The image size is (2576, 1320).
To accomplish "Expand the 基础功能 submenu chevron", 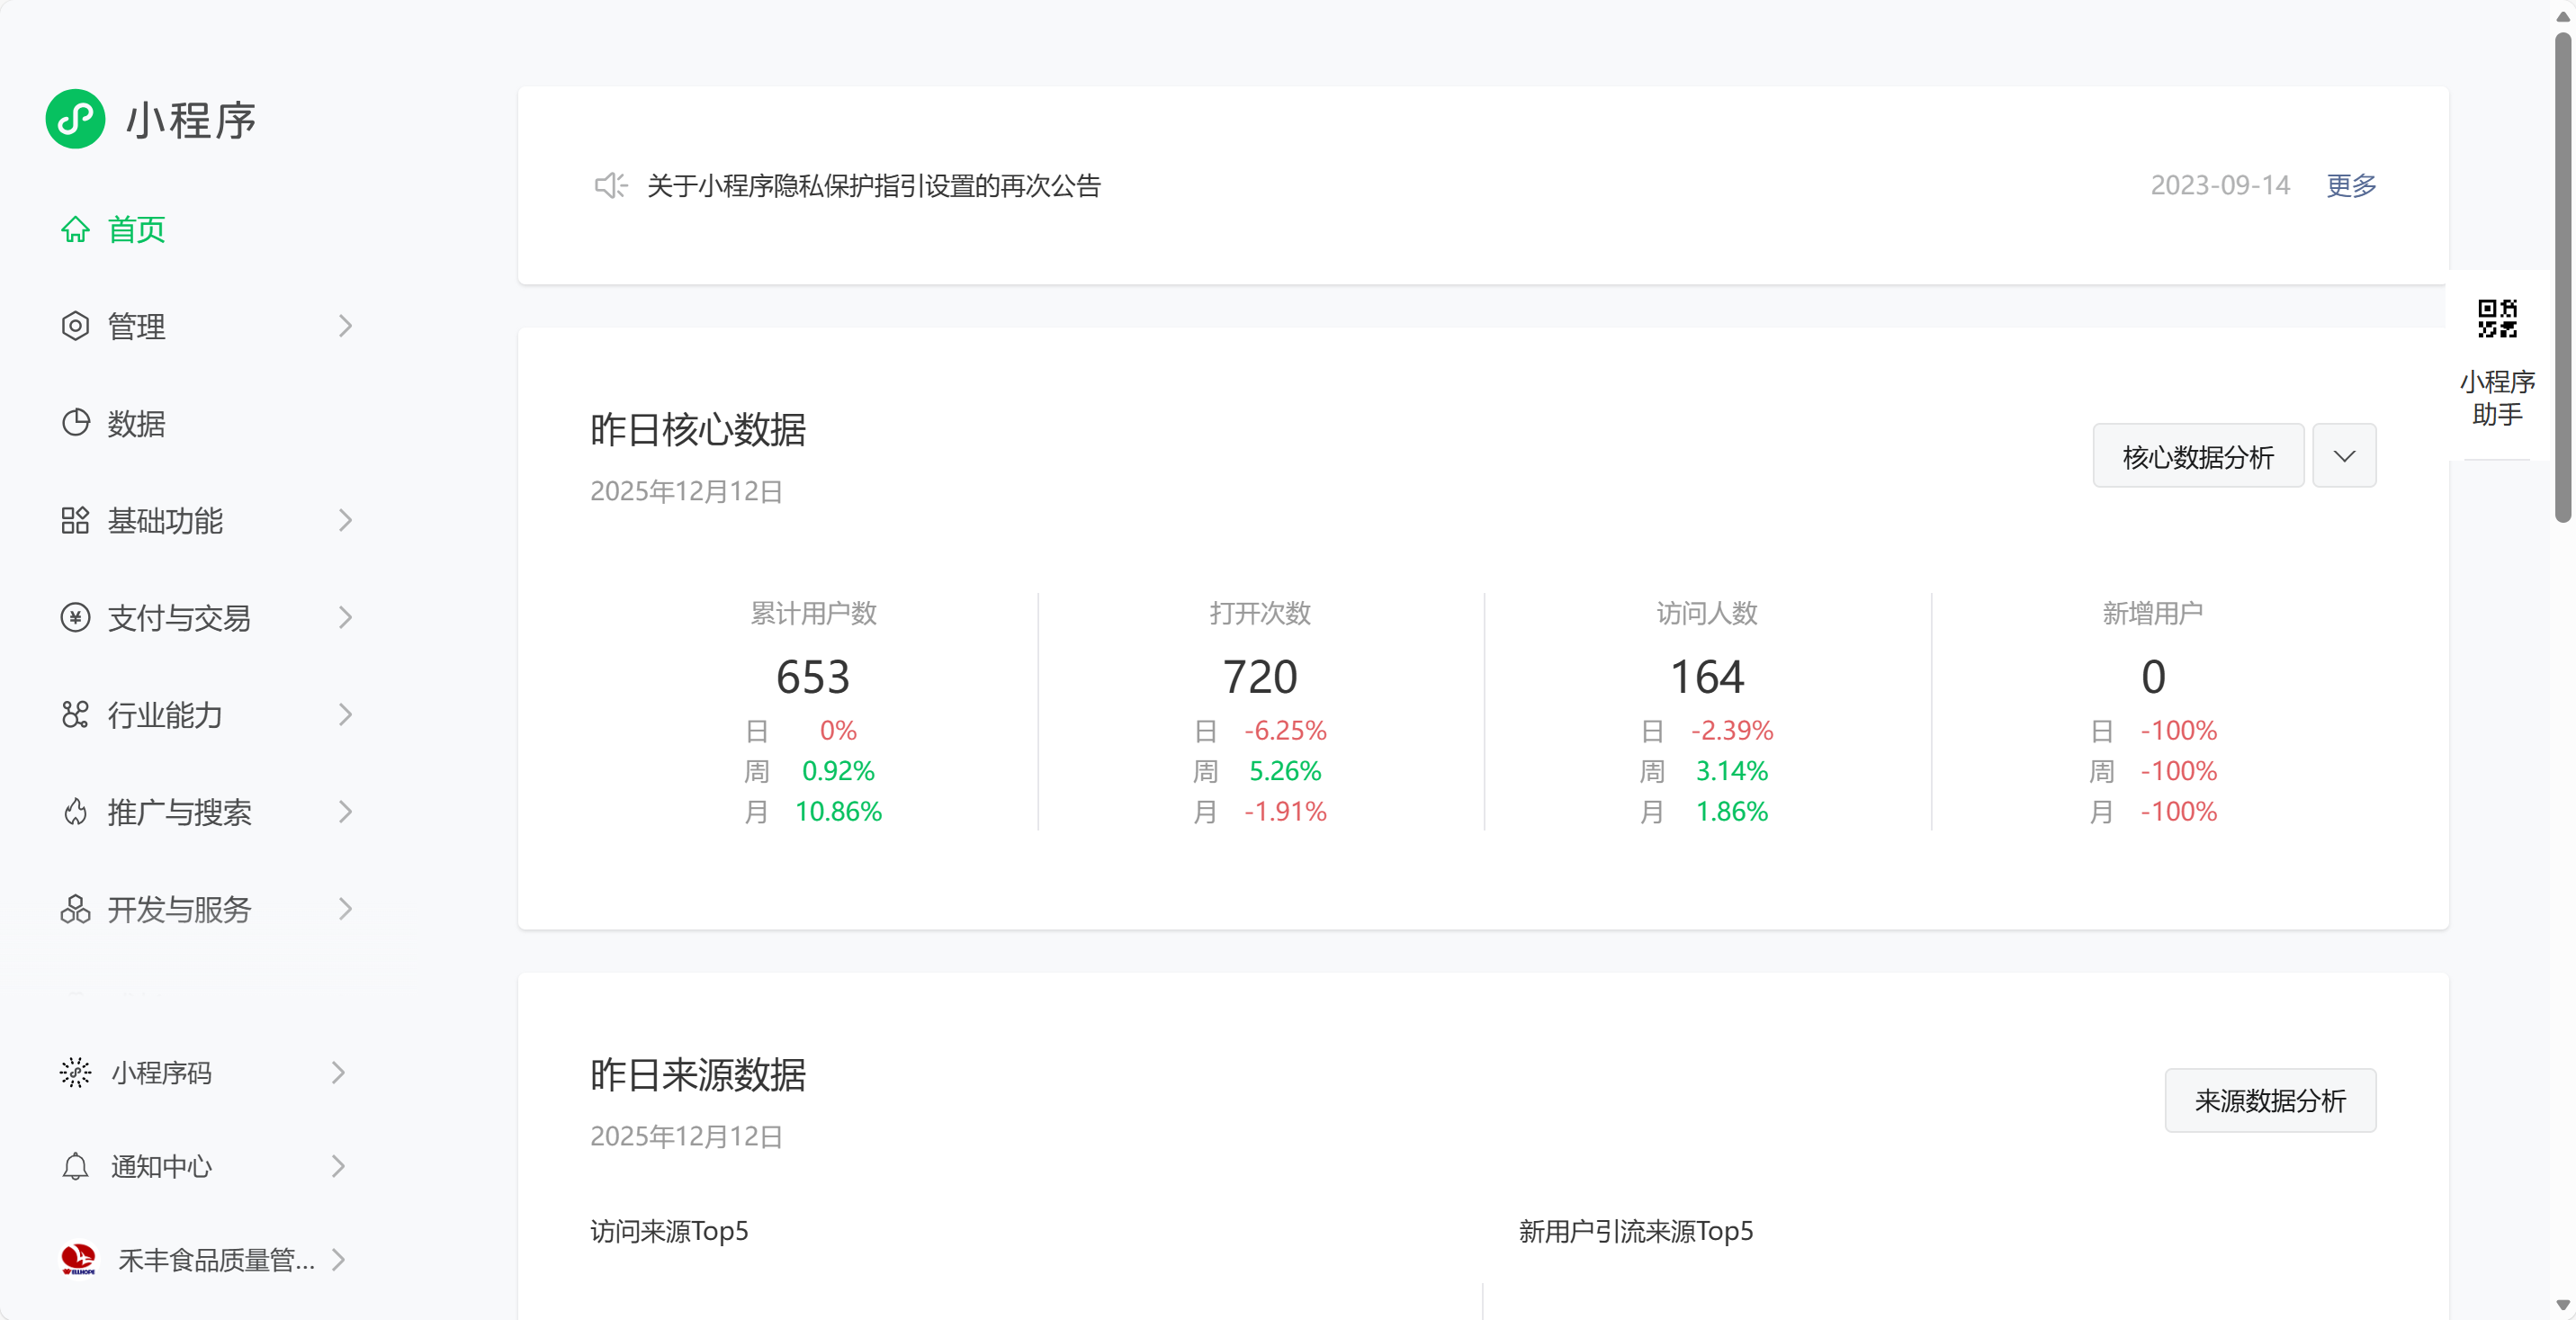I will pyautogui.click(x=345, y=520).
